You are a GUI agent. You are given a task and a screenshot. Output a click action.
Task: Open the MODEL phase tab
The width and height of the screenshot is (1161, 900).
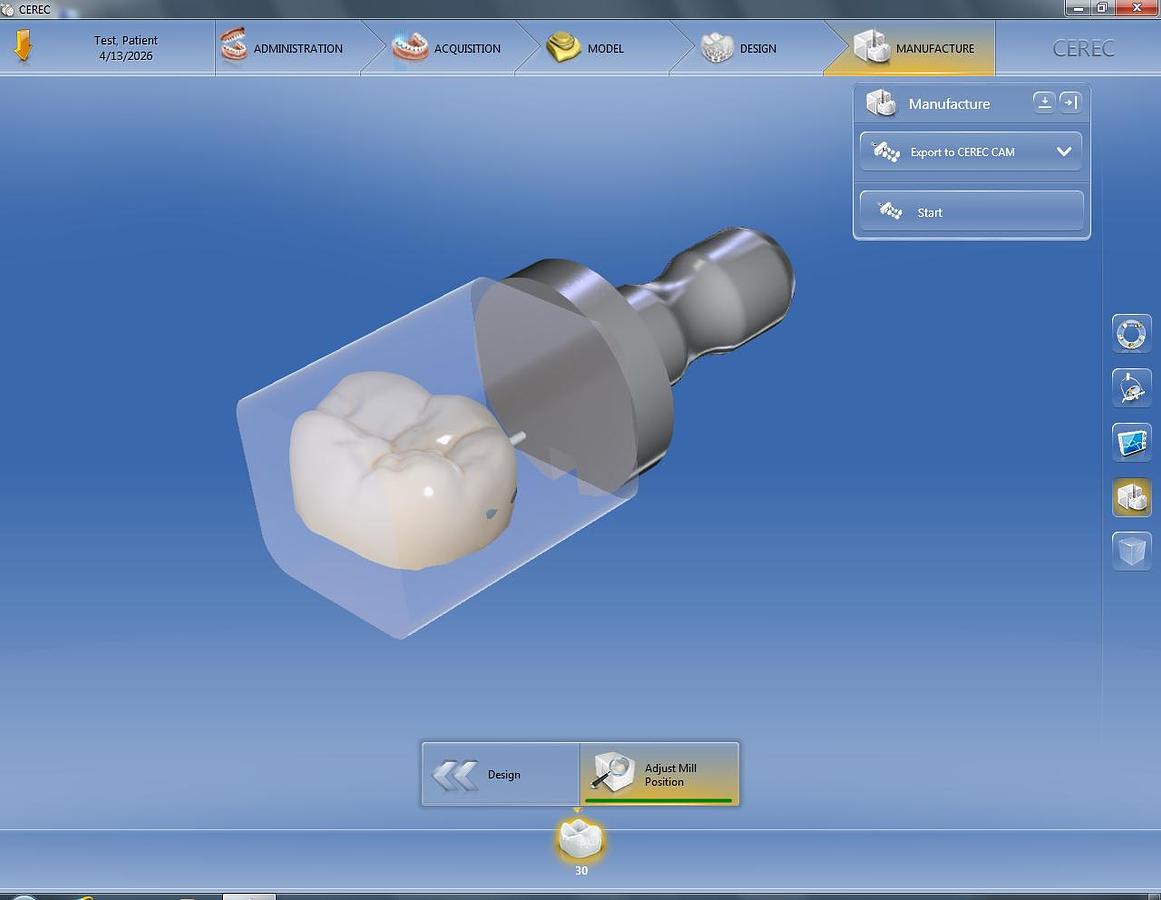click(x=590, y=47)
